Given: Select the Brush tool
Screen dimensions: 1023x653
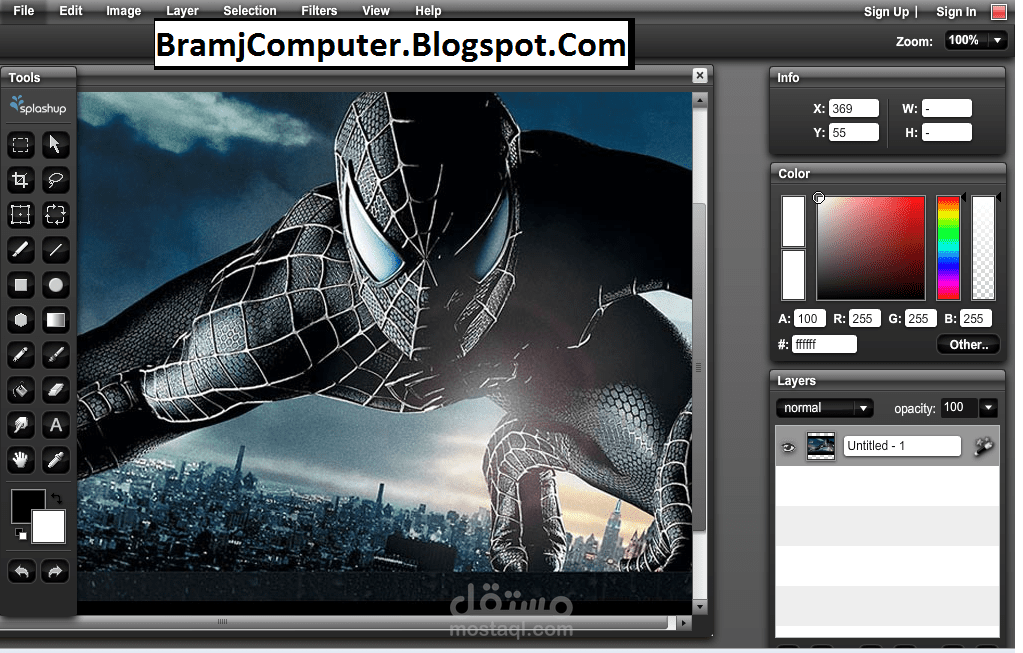Looking at the screenshot, I should tap(20, 249).
